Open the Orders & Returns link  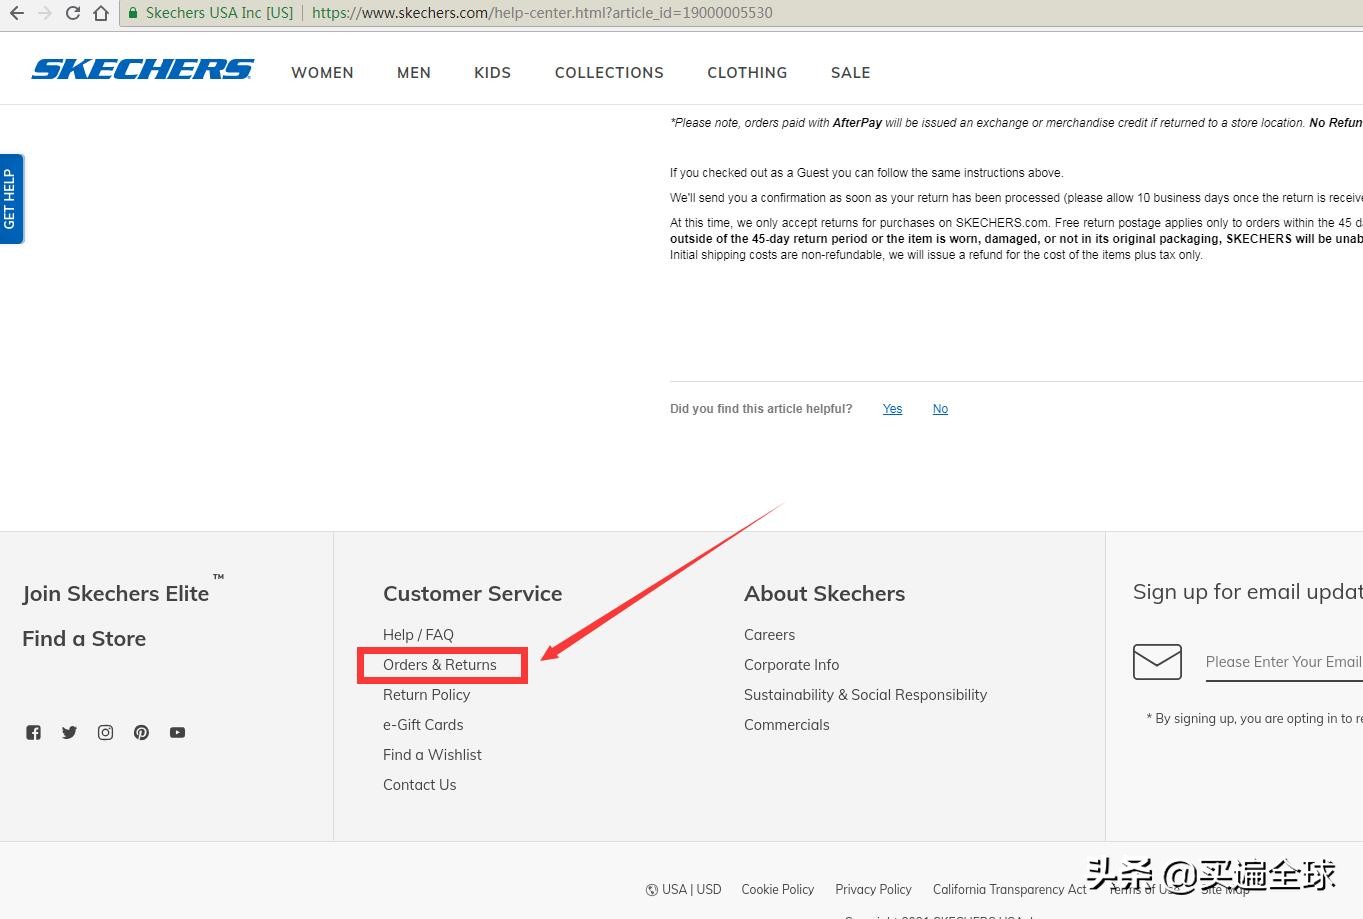click(x=440, y=665)
